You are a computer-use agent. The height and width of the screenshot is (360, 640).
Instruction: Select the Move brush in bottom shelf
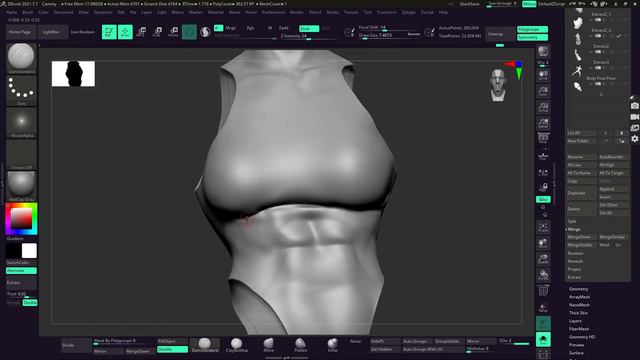269,345
